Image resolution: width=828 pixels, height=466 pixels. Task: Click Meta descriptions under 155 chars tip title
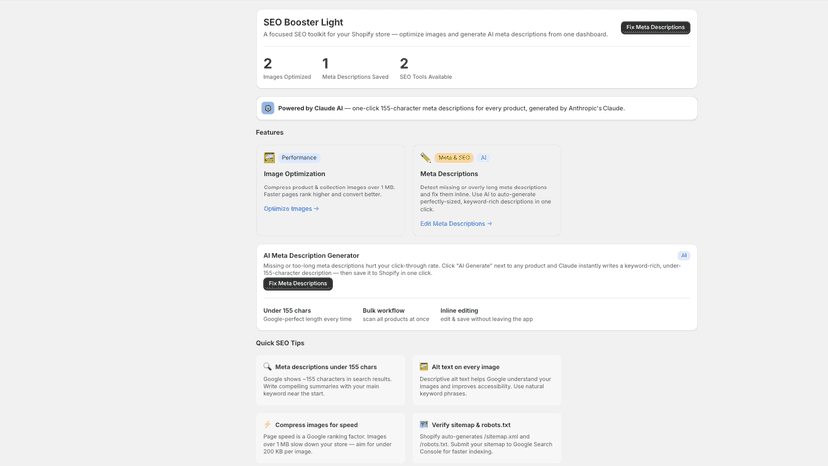[326, 367]
